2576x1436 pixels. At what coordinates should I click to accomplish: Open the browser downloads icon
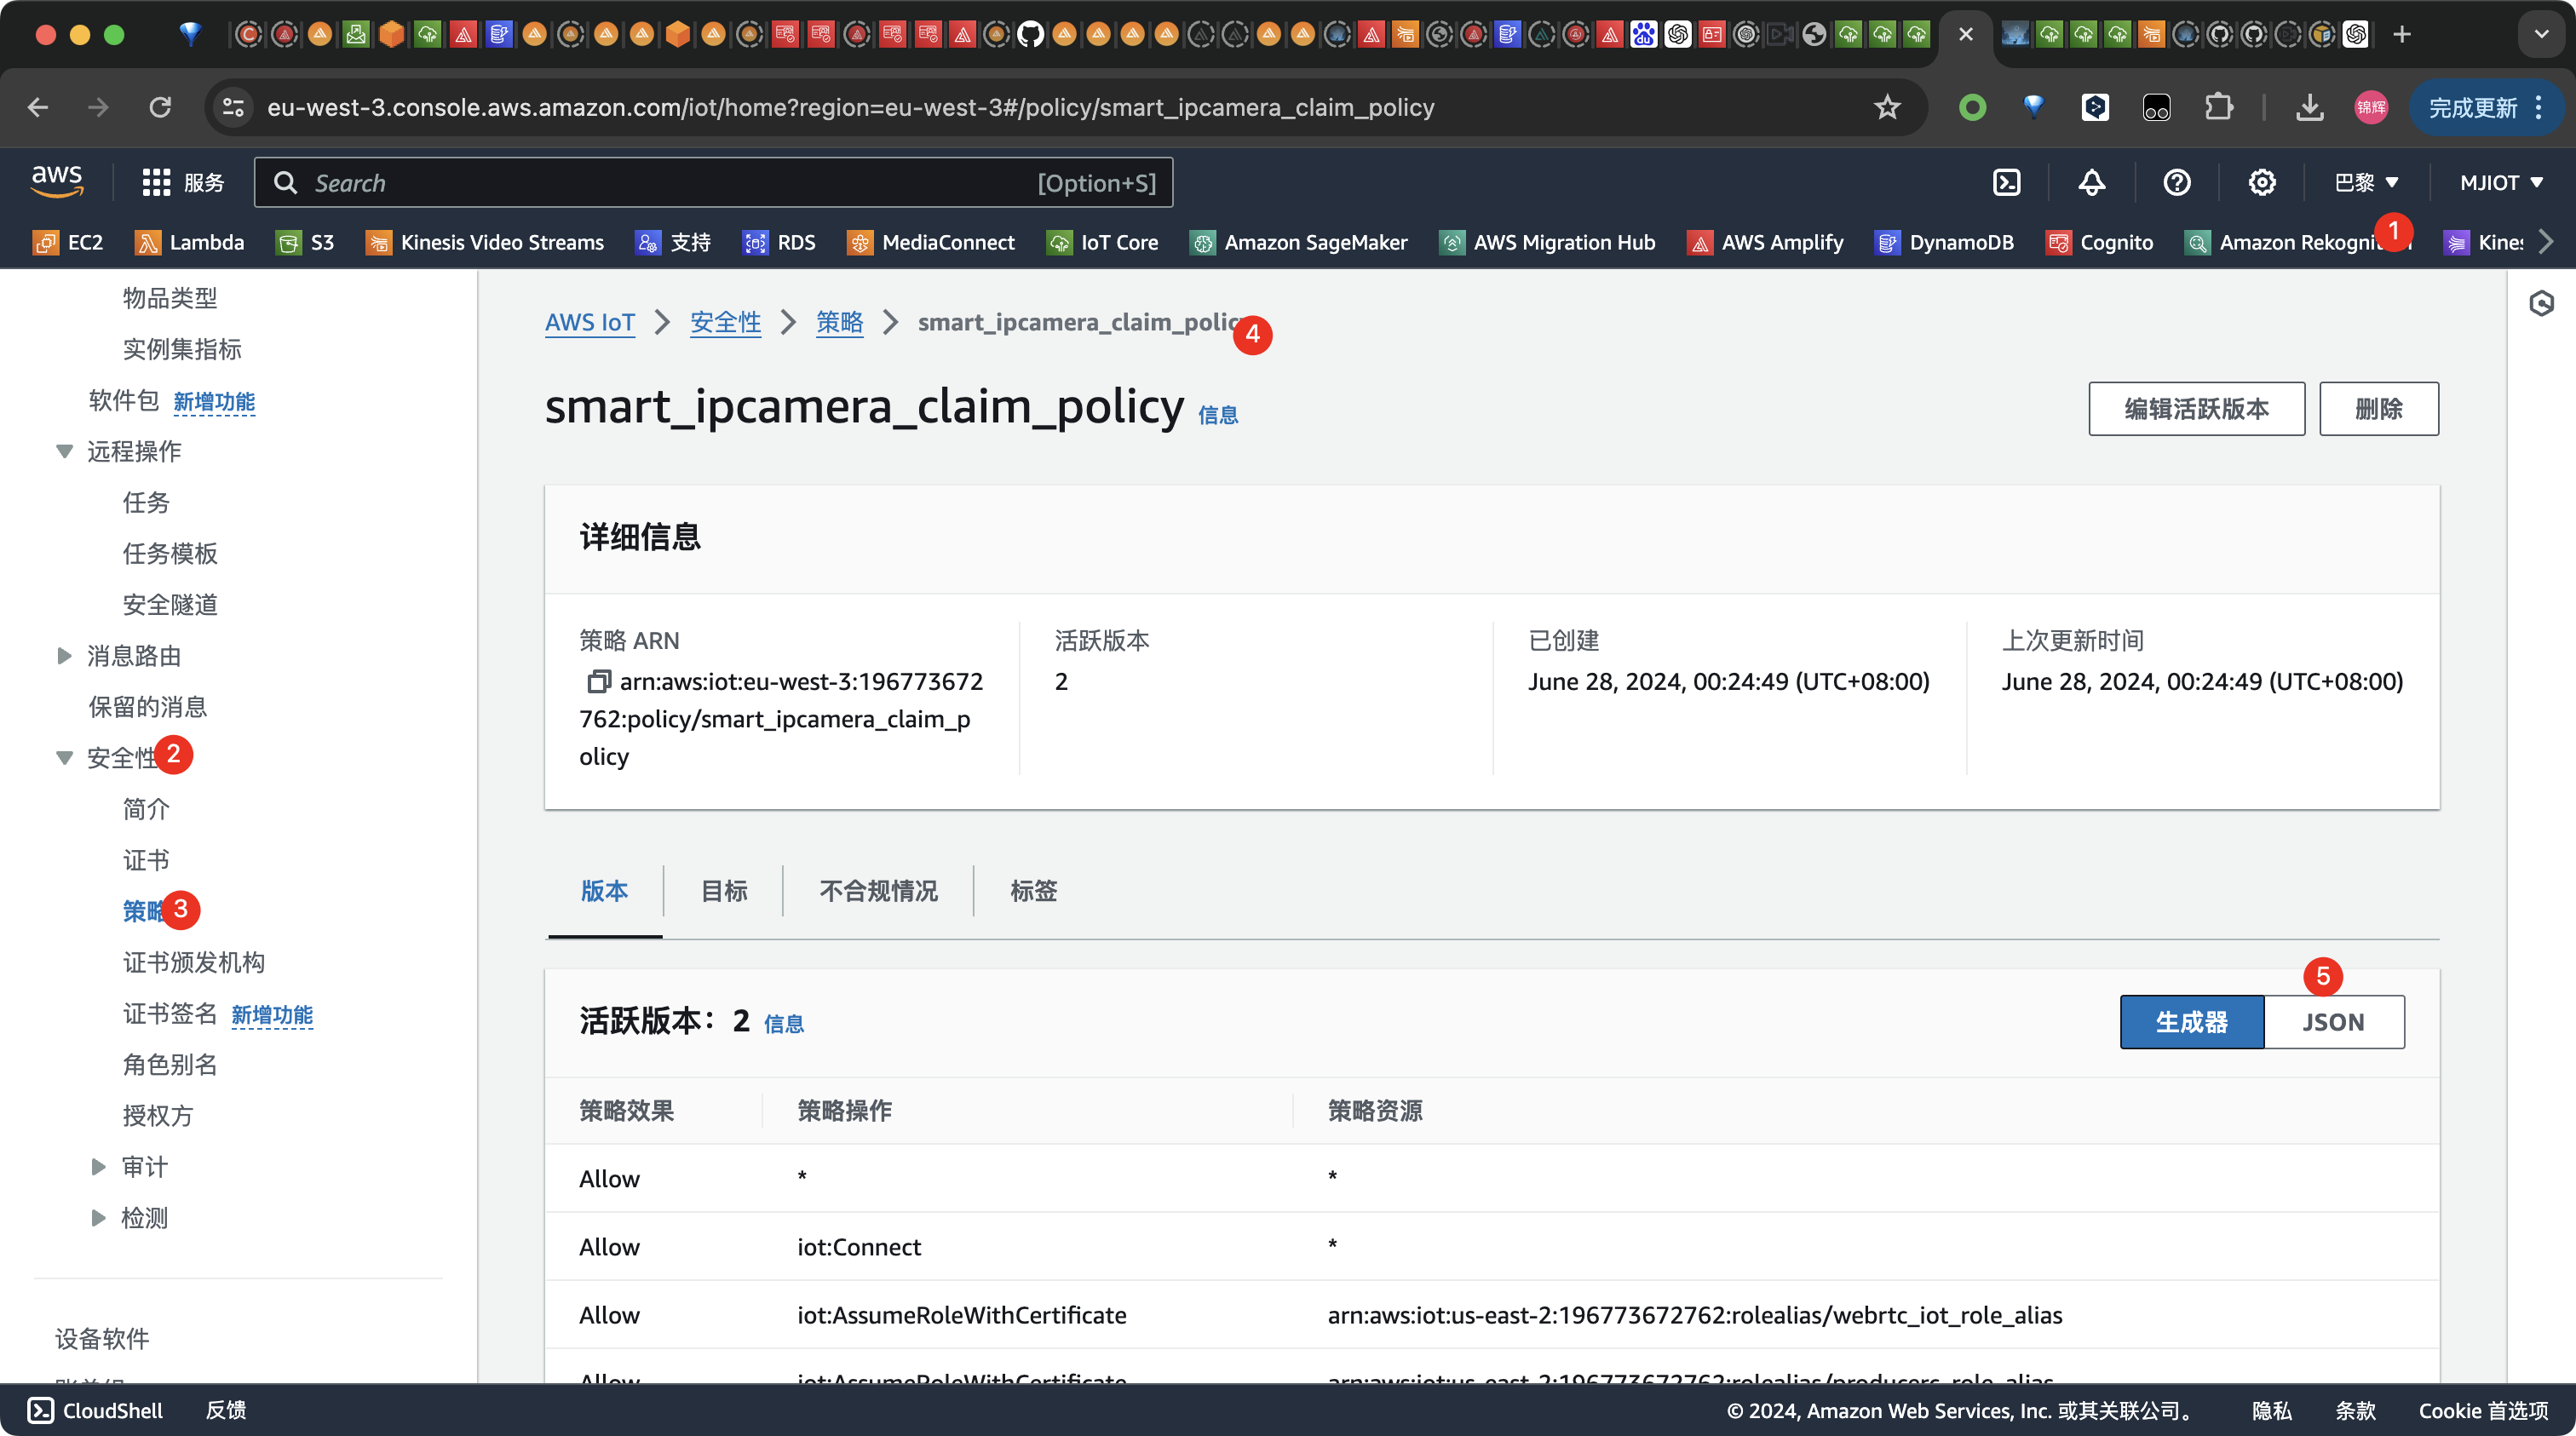[x=2309, y=107]
